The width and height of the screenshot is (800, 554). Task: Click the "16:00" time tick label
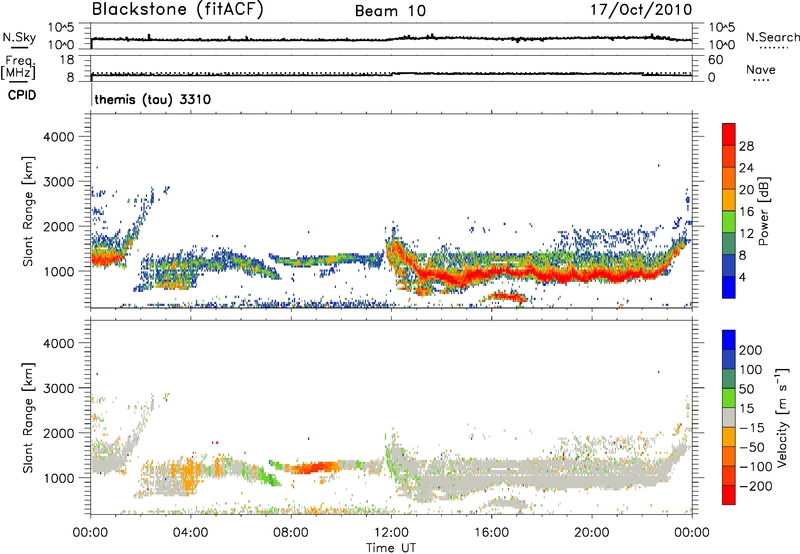[491, 533]
